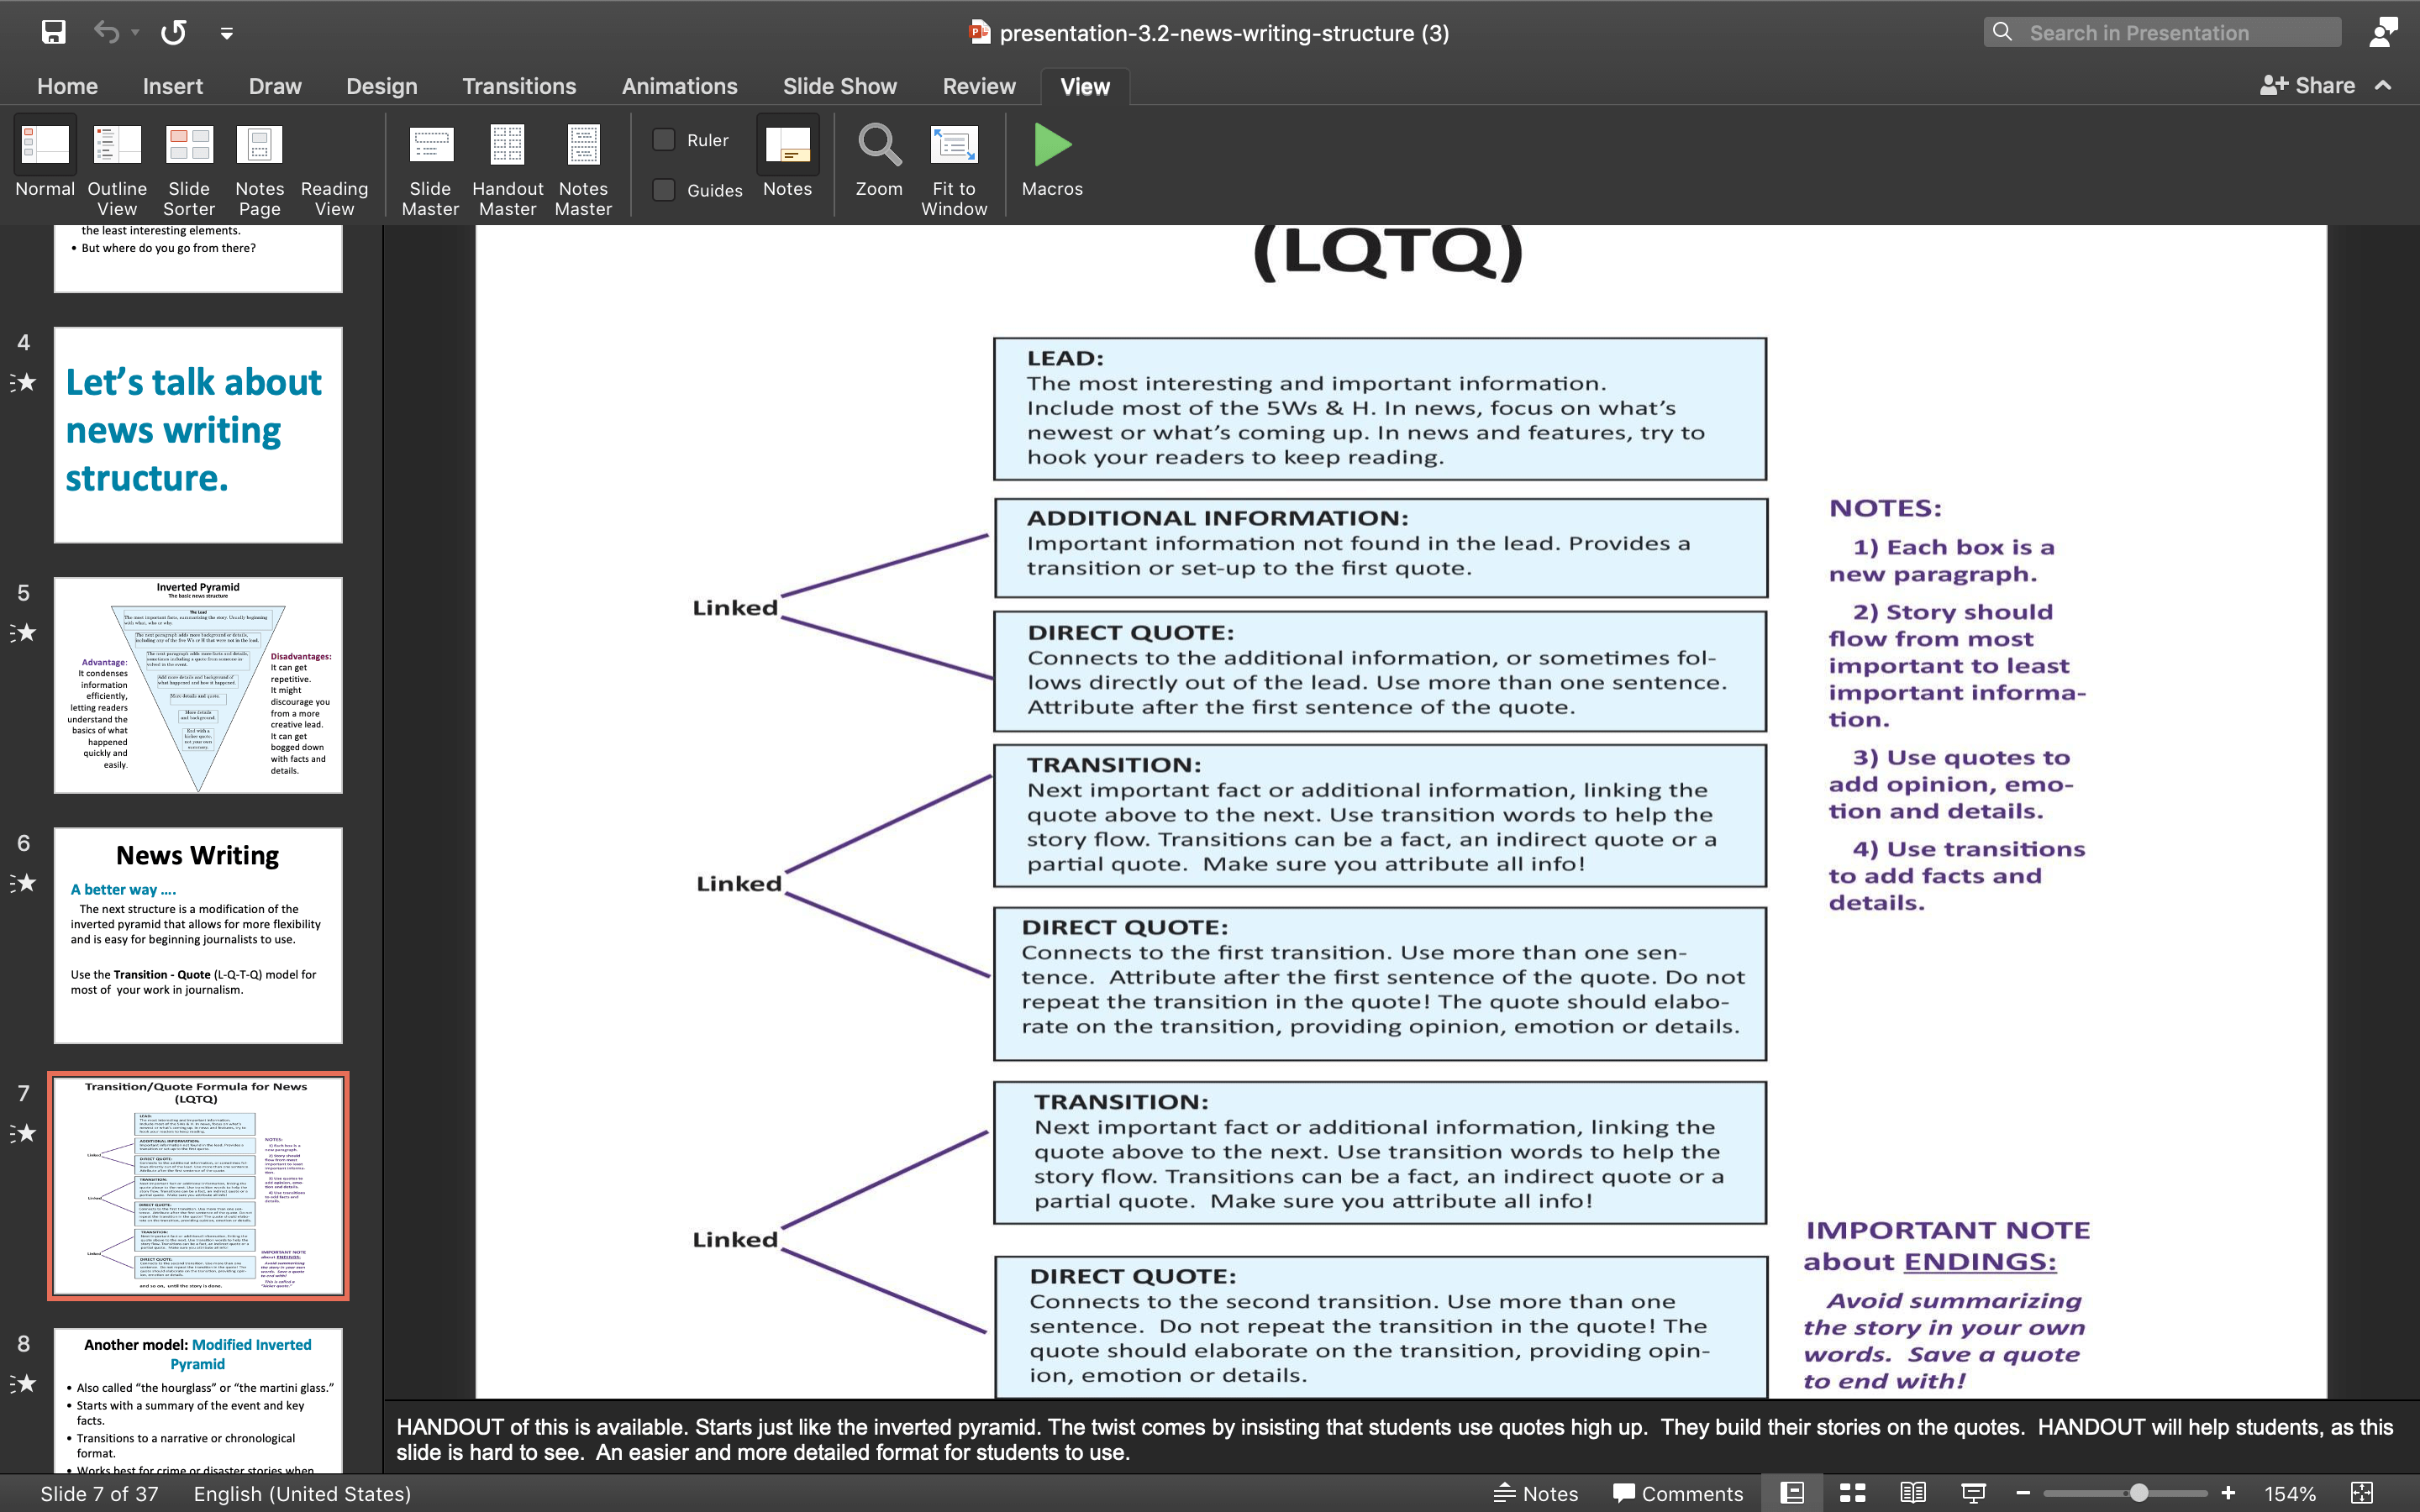Click in the Search in Presentation field
This screenshot has width=2420, height=1512.
point(2162,32)
